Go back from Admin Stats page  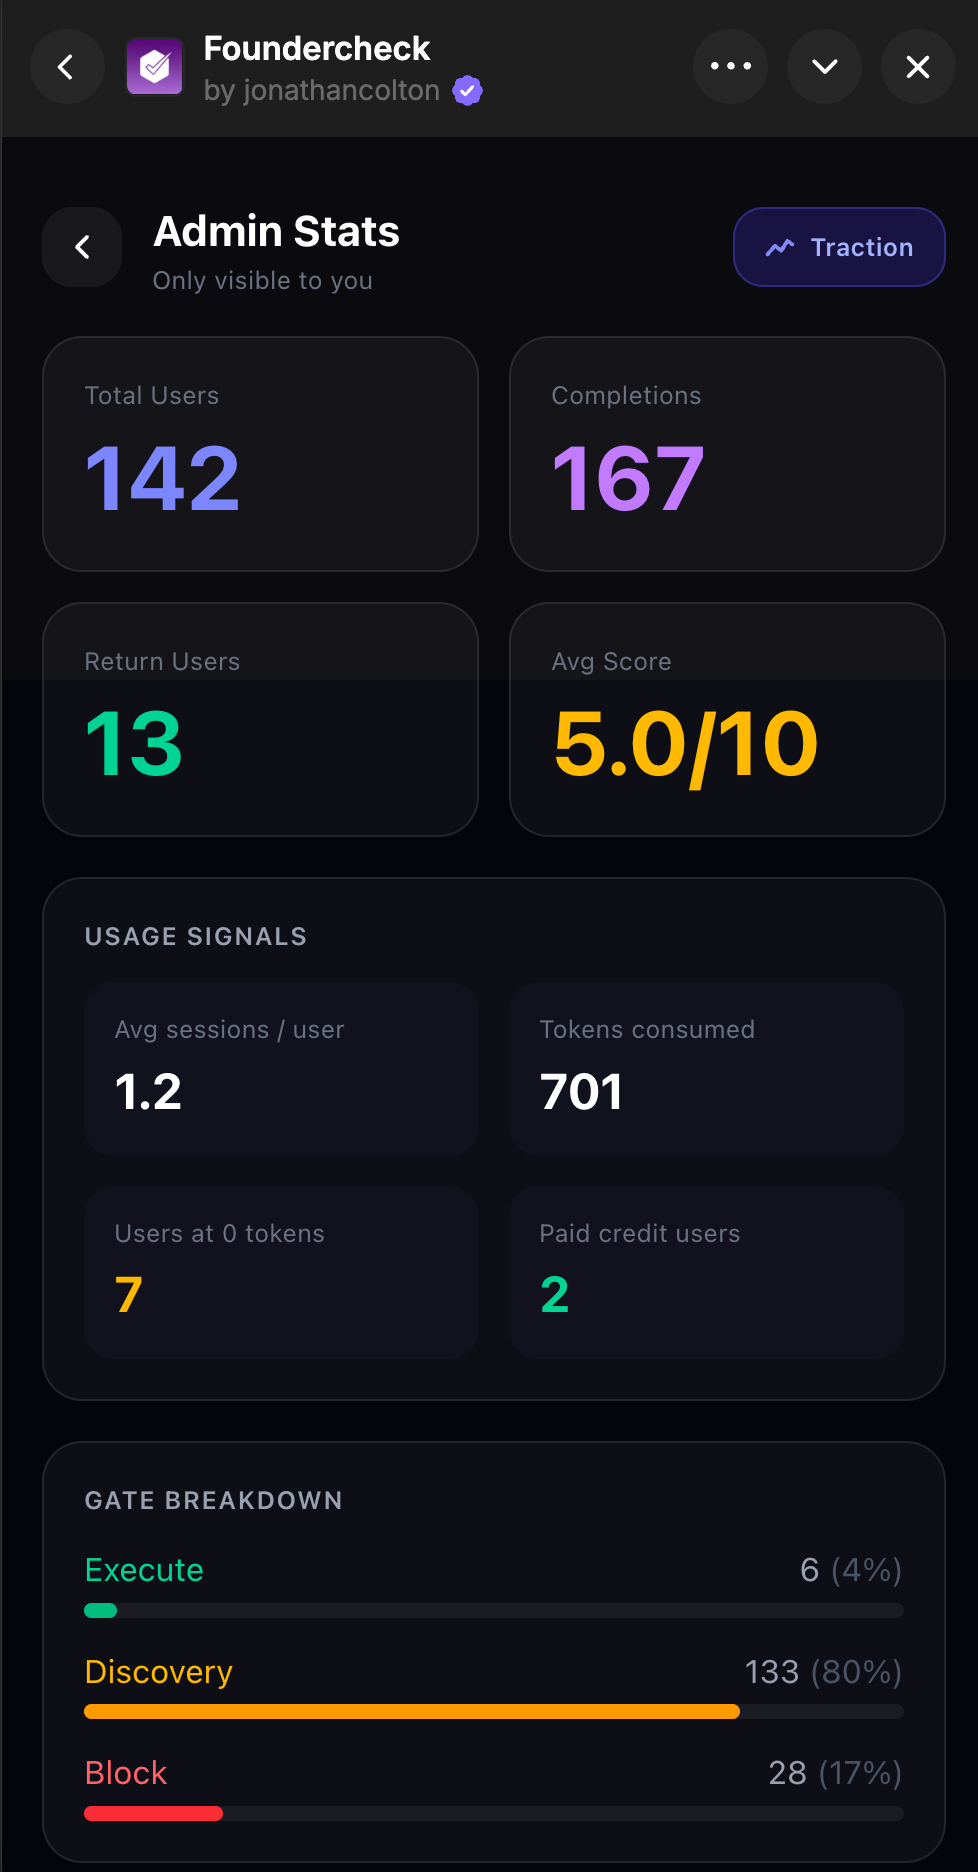click(x=82, y=247)
